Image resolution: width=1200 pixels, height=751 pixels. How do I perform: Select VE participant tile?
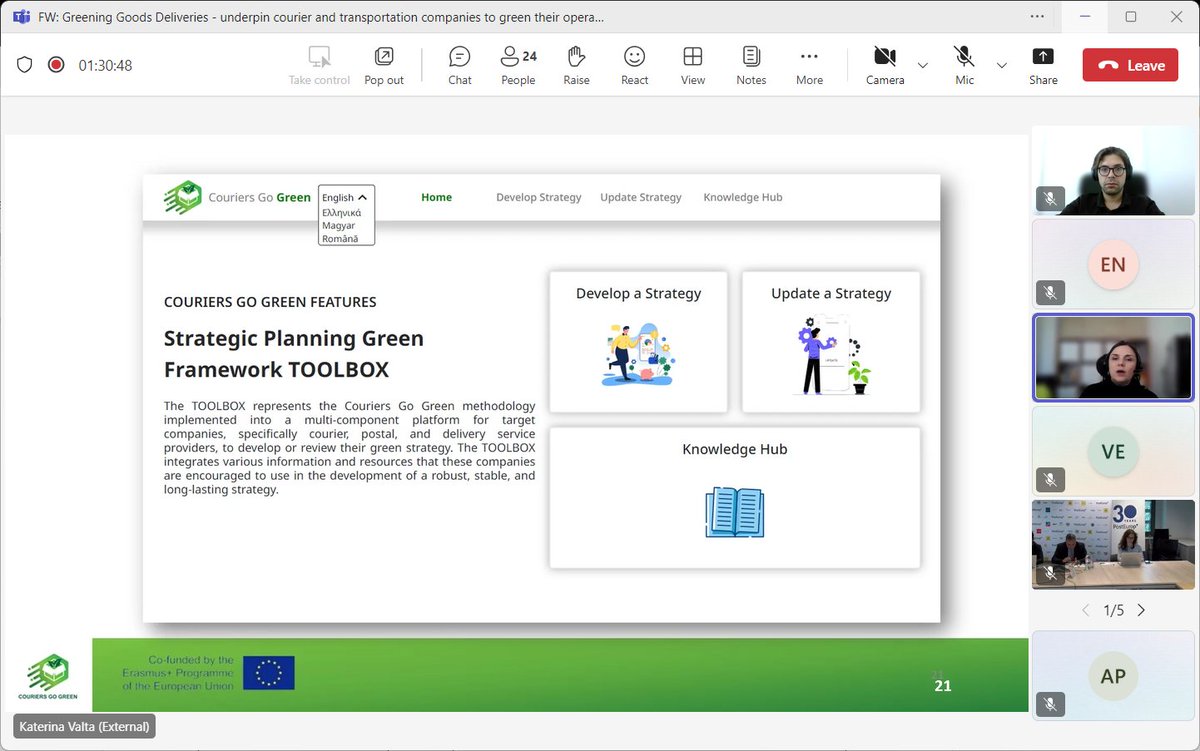[x=1112, y=451]
